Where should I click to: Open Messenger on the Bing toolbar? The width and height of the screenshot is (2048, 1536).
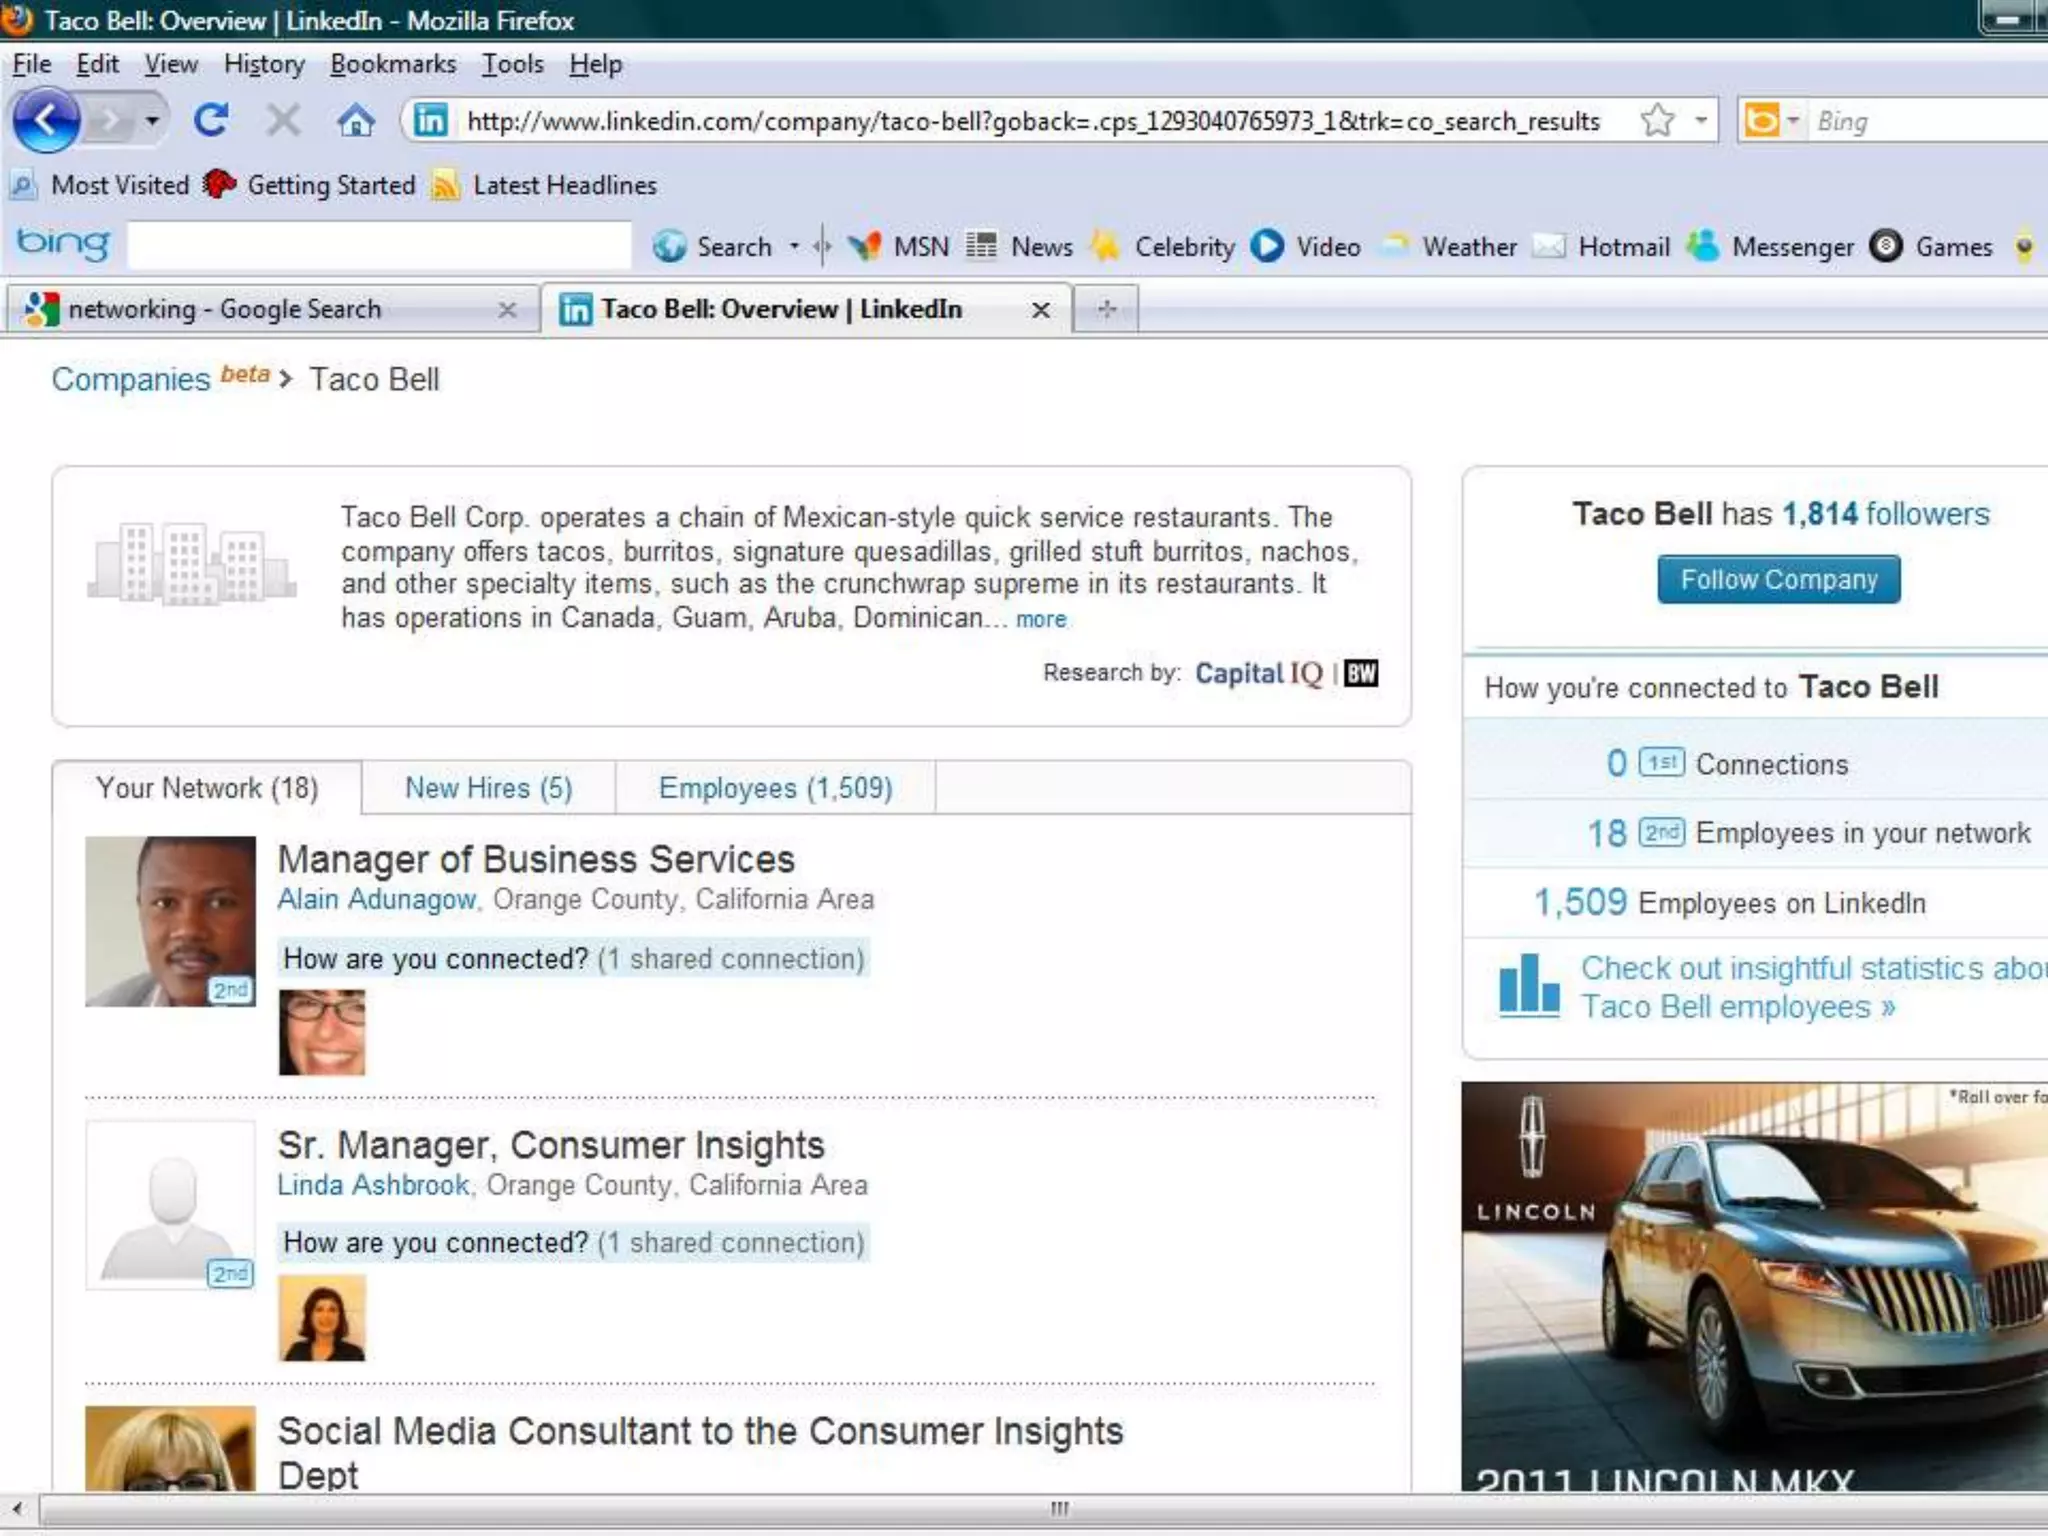point(1769,246)
